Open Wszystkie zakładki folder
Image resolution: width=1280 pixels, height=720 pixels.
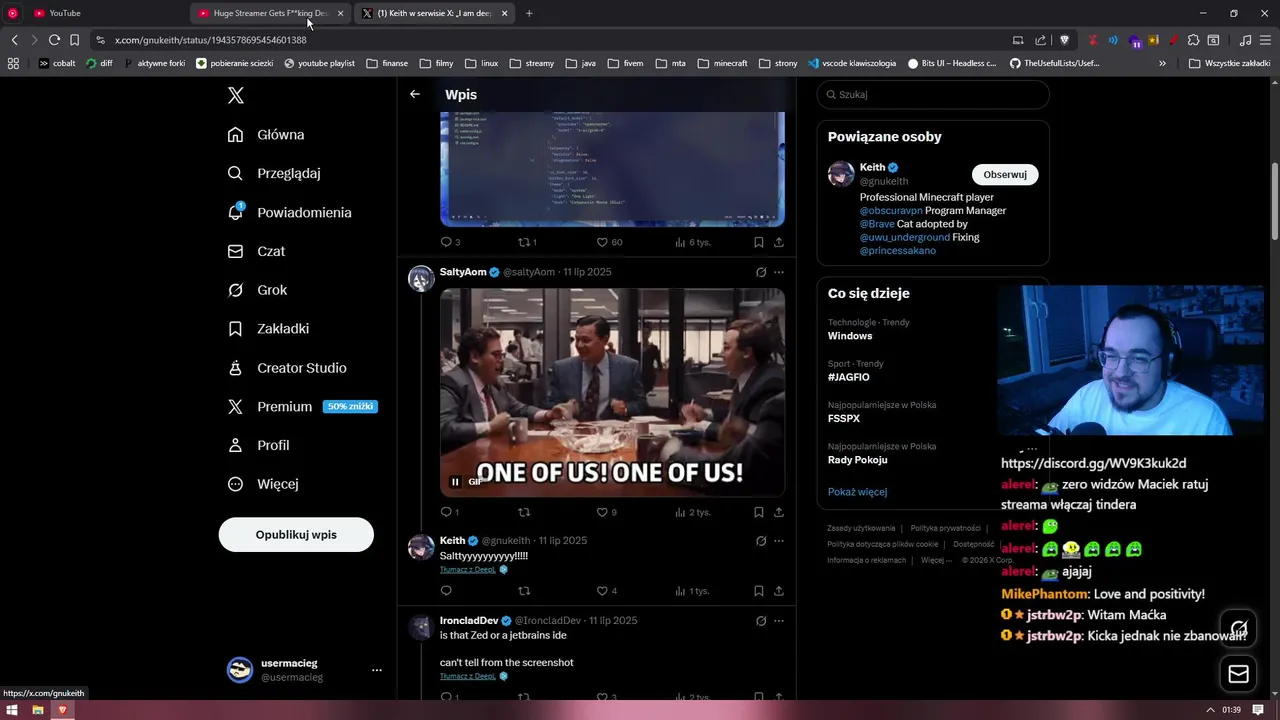1229,63
